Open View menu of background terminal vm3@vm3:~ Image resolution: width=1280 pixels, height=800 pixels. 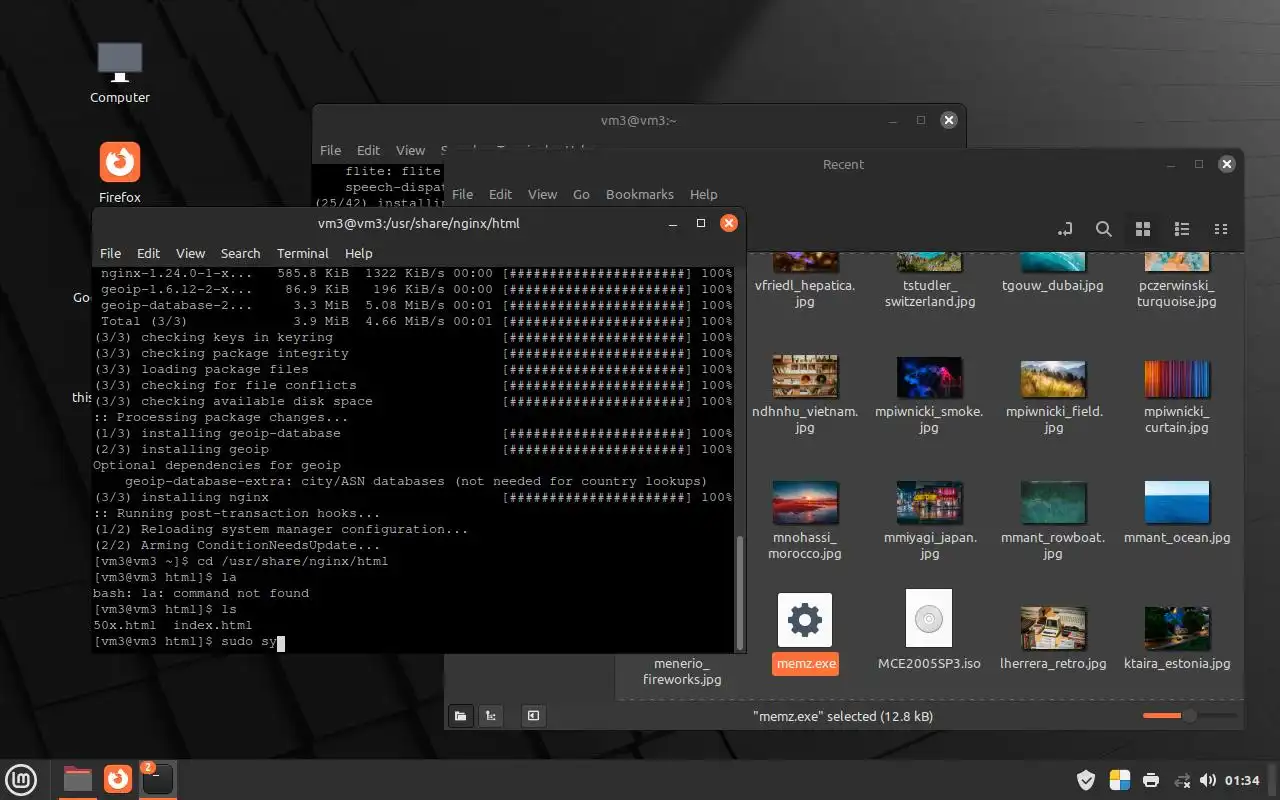pyautogui.click(x=410, y=150)
